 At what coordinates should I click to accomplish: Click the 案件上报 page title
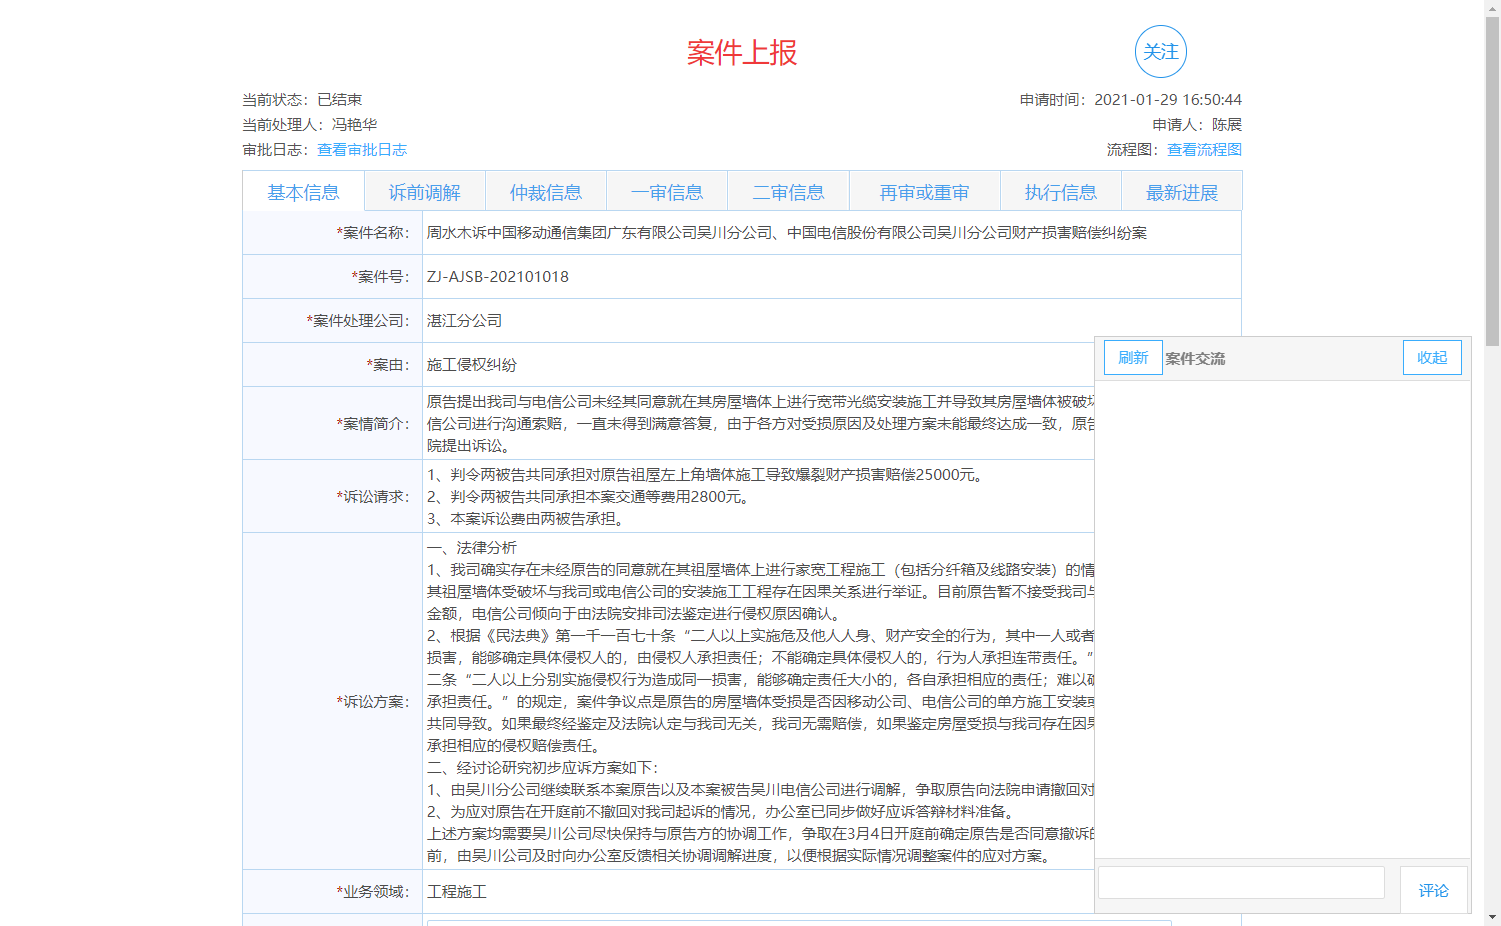point(742,53)
